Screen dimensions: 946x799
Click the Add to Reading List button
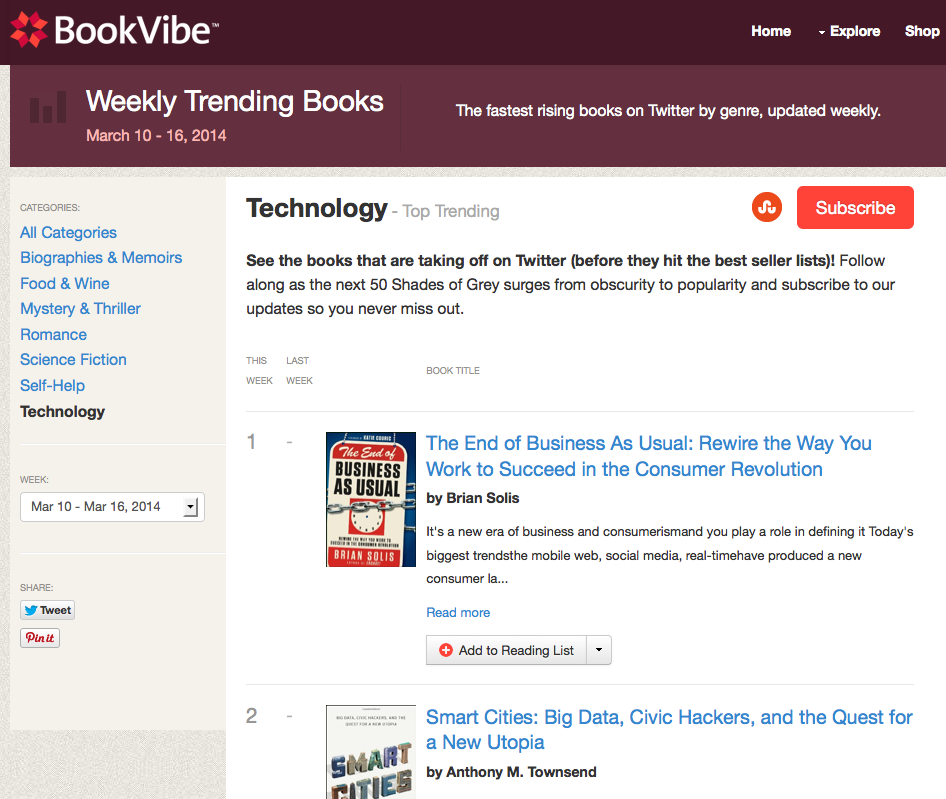506,650
